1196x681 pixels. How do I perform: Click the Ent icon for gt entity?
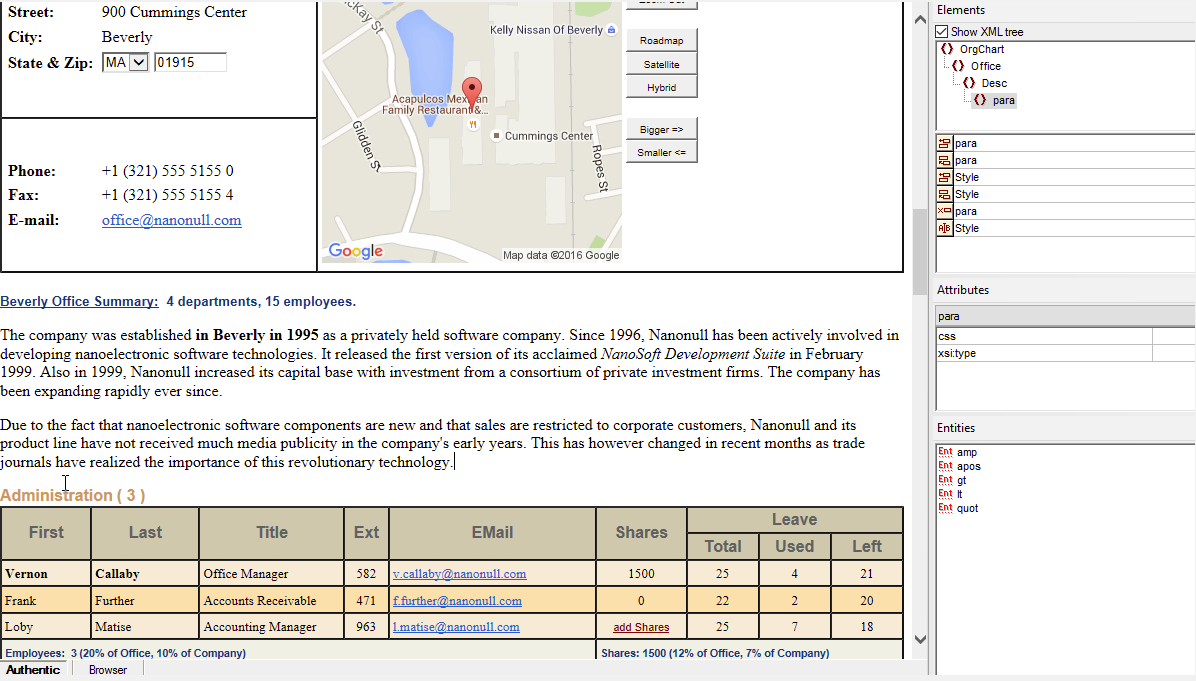click(945, 480)
